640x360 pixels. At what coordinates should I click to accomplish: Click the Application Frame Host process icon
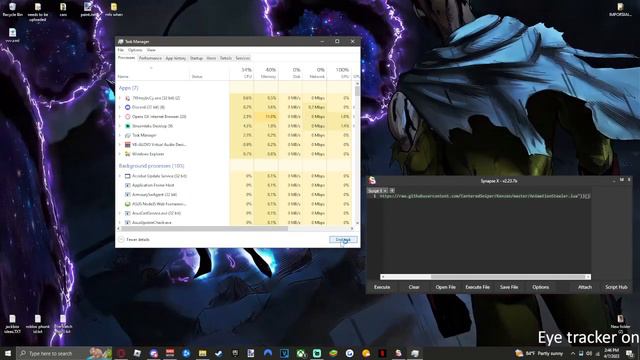(127, 185)
